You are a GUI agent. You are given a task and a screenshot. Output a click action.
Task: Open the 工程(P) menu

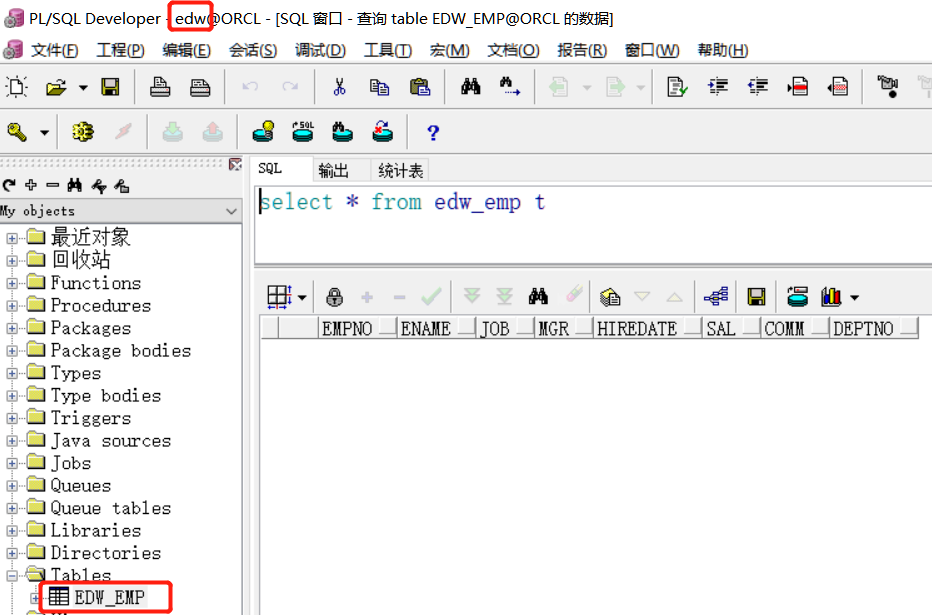pos(121,51)
